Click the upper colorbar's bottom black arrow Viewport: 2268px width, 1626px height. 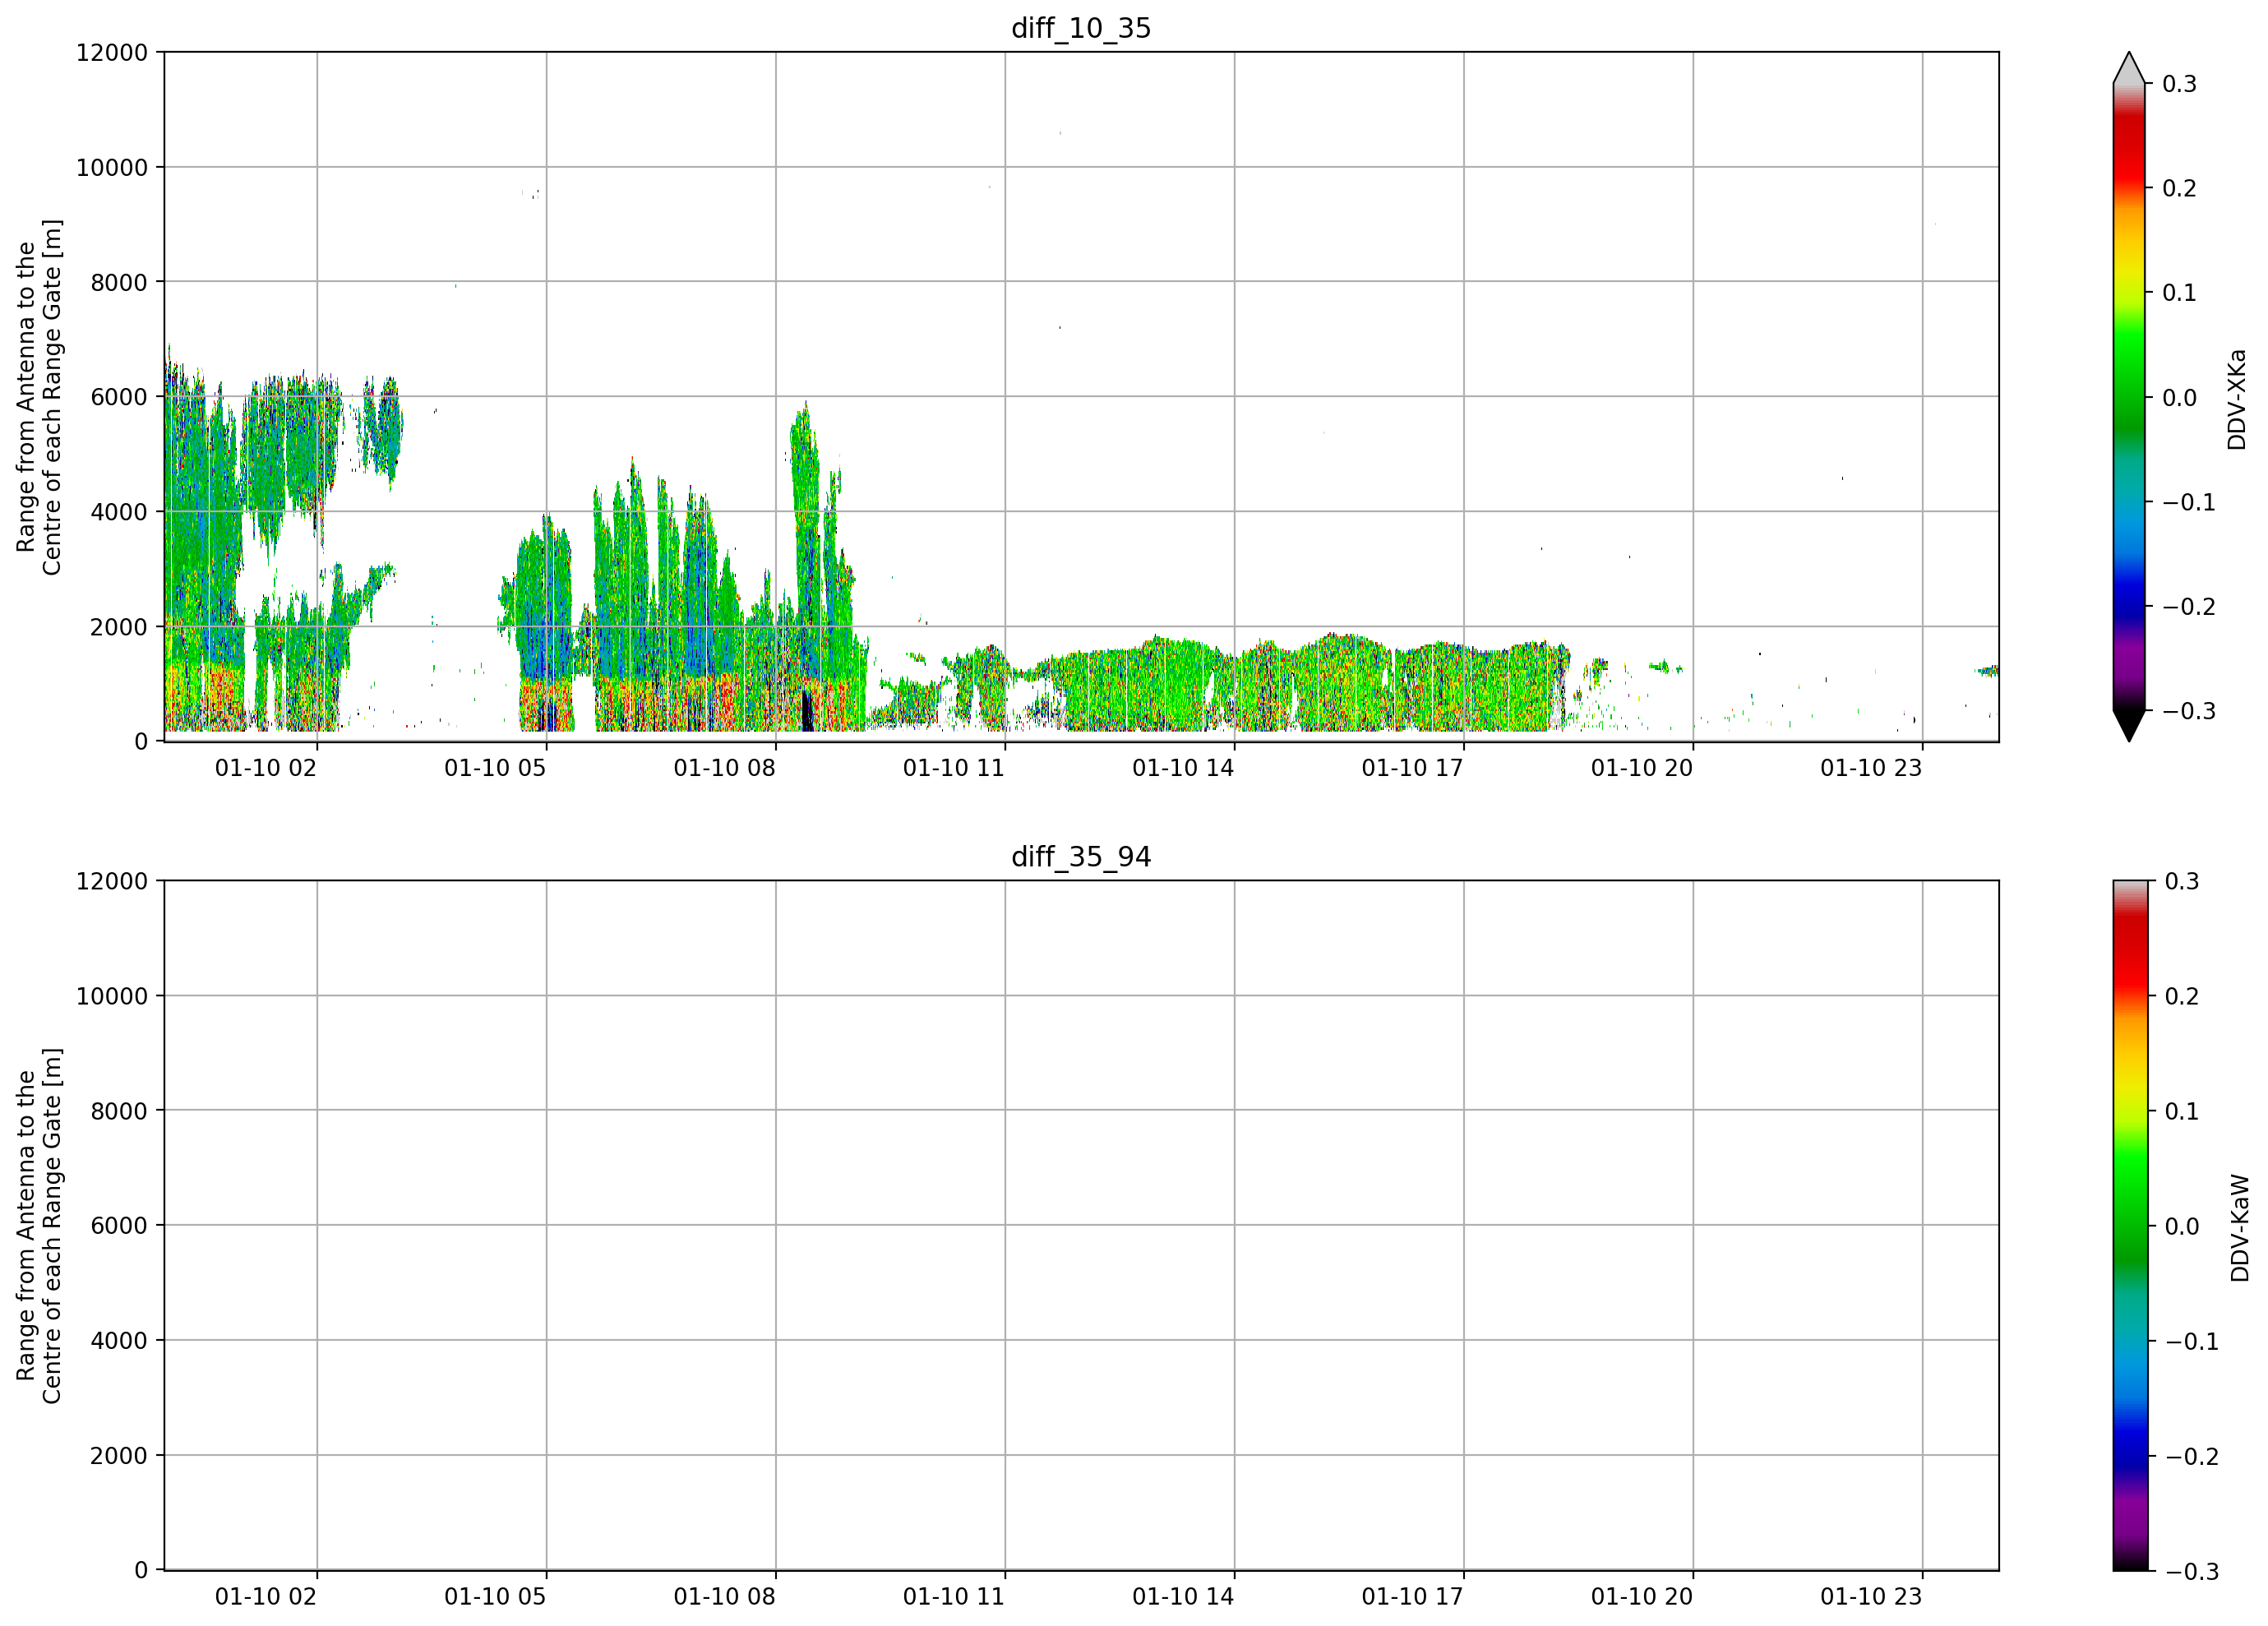pos(2129,725)
